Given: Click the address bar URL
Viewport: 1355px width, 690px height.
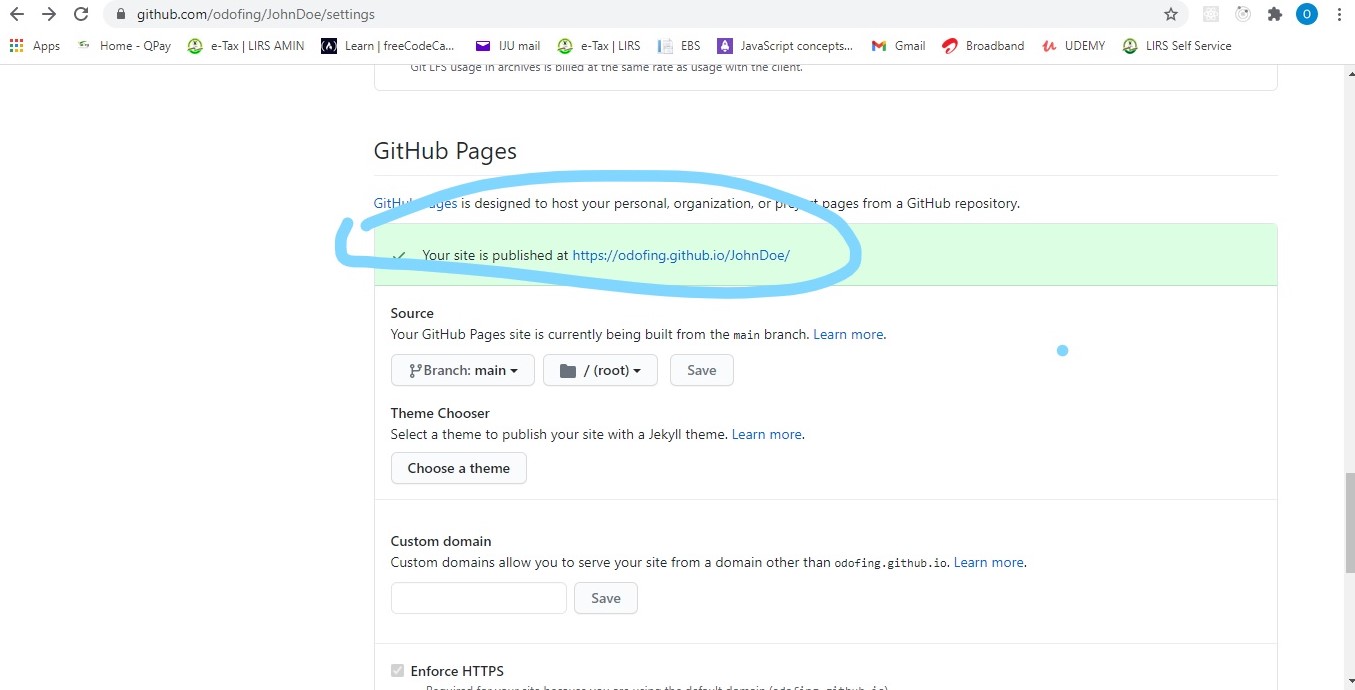Looking at the screenshot, I should pos(256,15).
